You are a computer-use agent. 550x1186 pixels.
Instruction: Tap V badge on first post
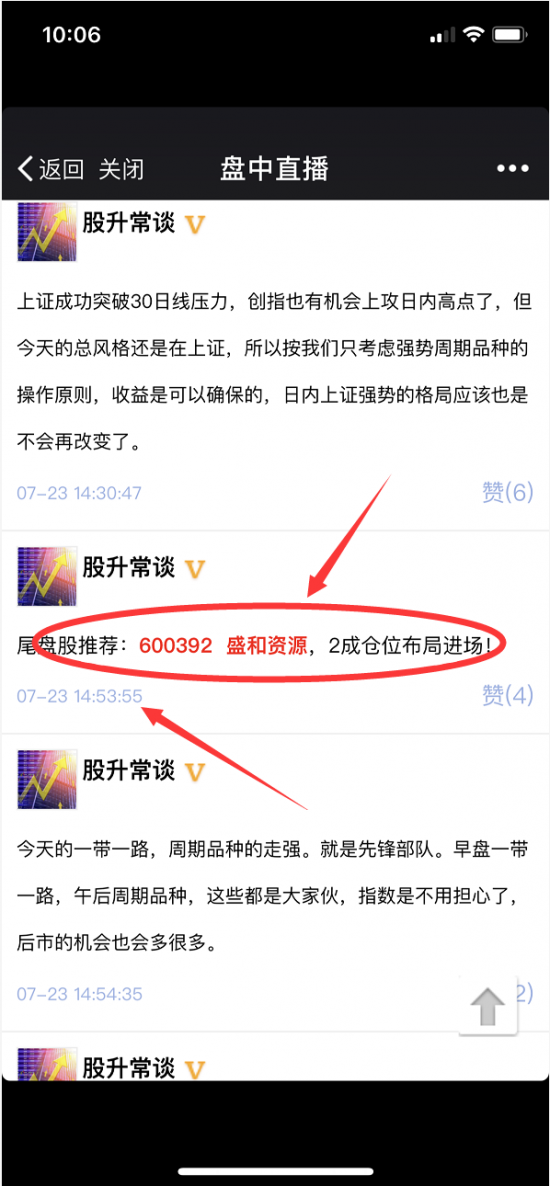196,224
